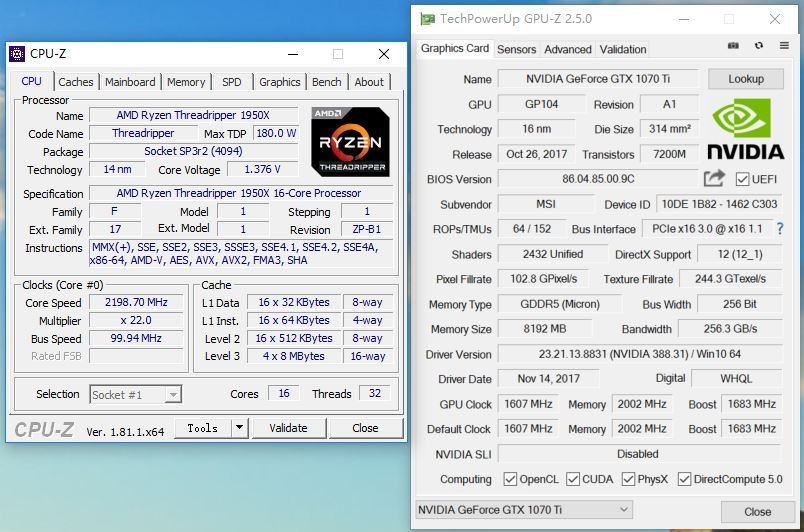Open Validation tab in GPU-Z
This screenshot has height=532, width=804.
(622, 49)
